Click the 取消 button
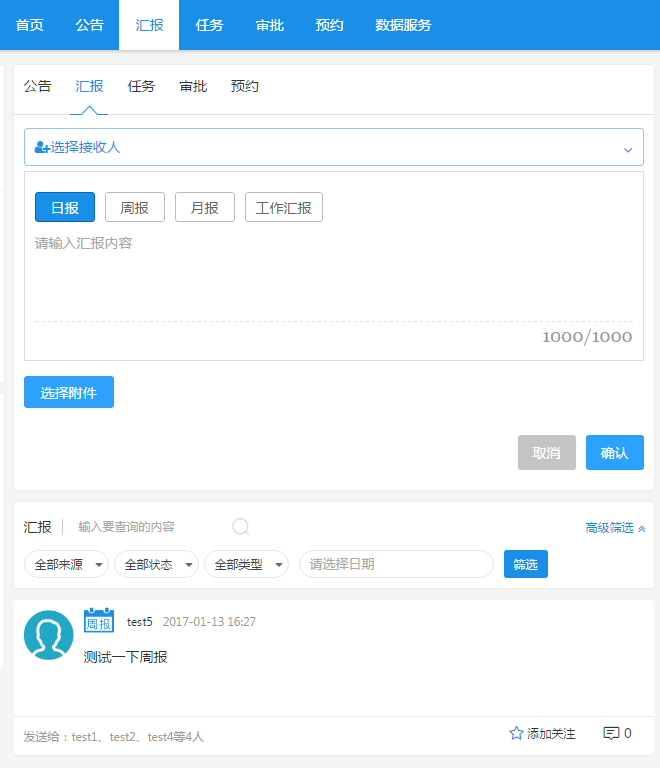The width and height of the screenshot is (660, 768). 547,453
